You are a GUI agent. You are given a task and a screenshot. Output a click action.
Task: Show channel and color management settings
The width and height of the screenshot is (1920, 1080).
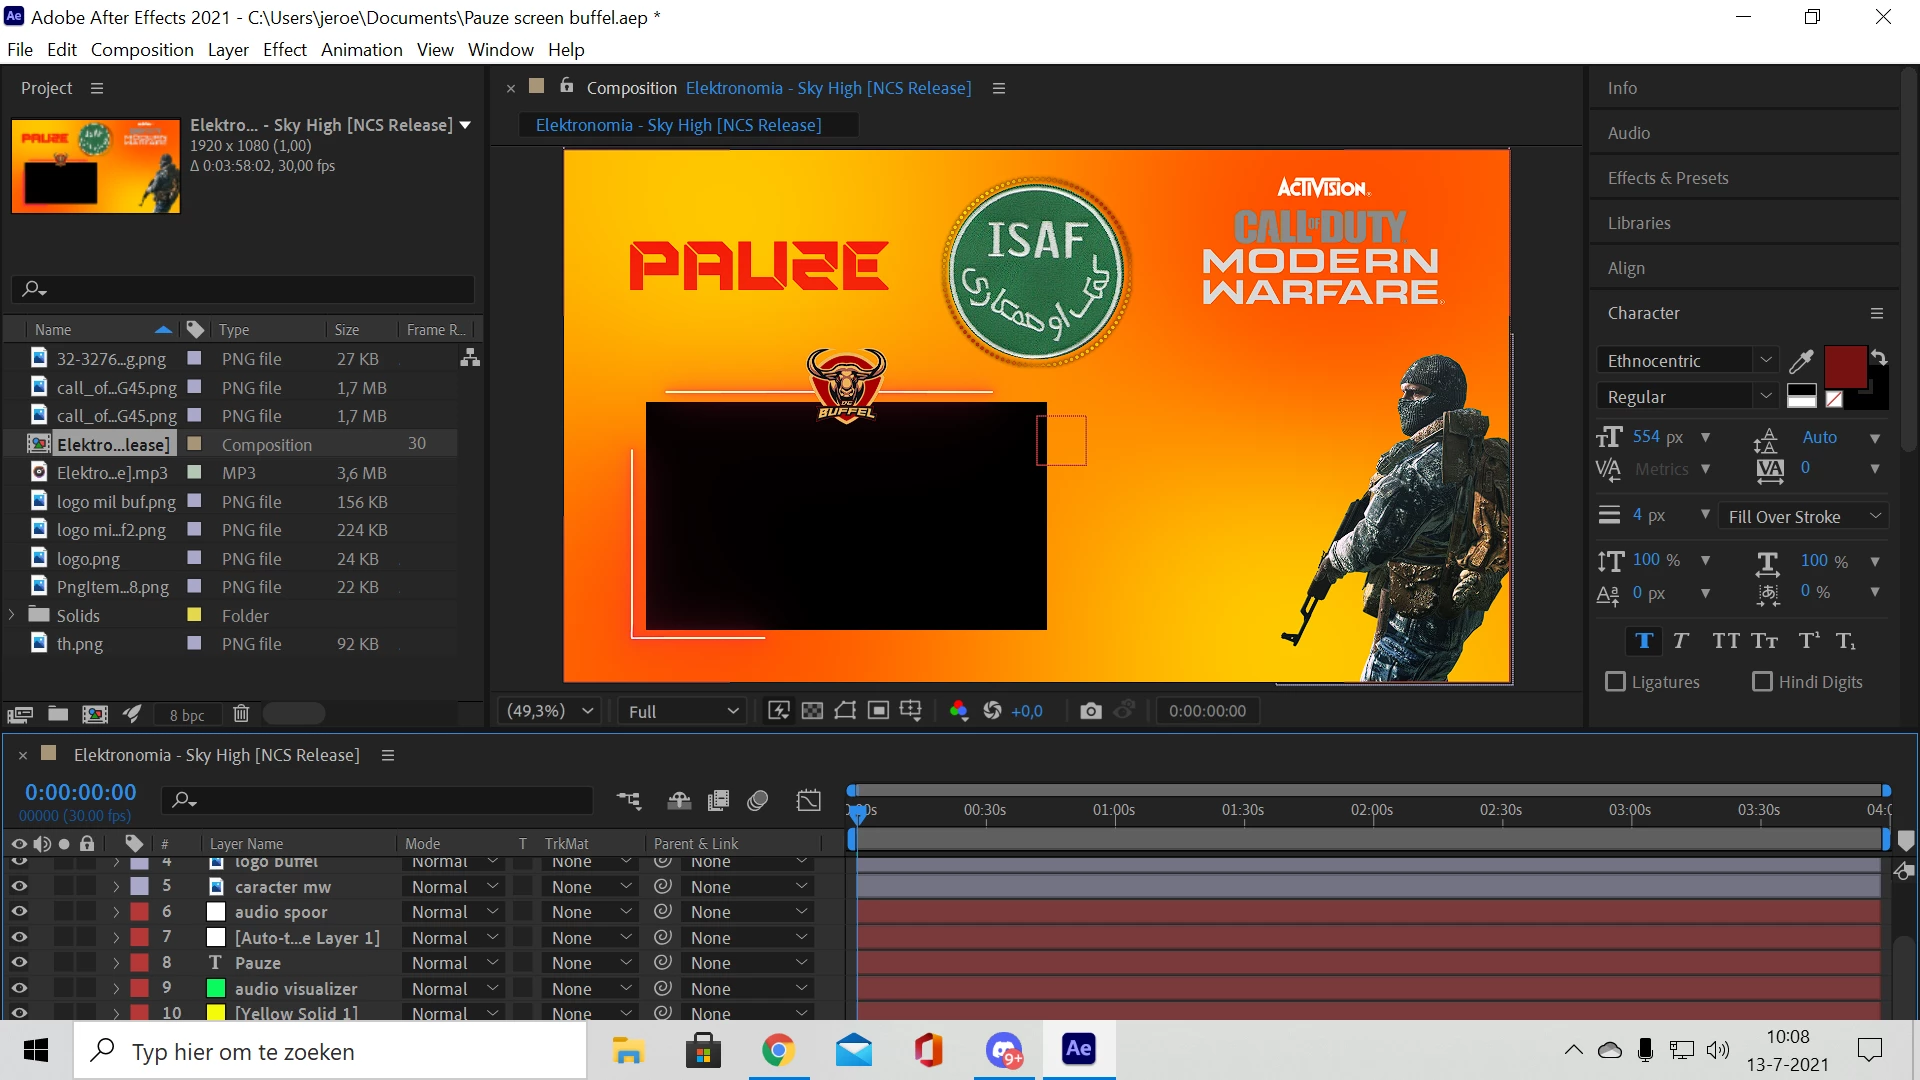(958, 711)
